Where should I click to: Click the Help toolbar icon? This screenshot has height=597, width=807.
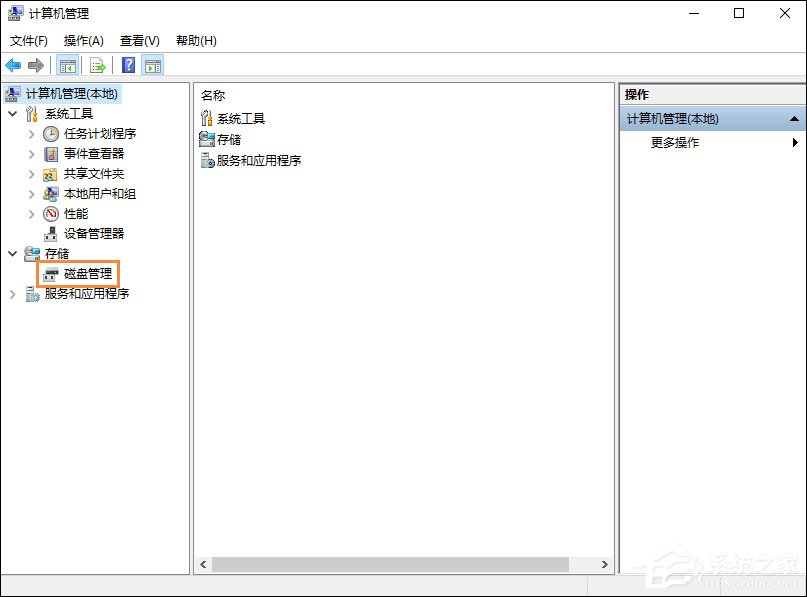coord(125,64)
